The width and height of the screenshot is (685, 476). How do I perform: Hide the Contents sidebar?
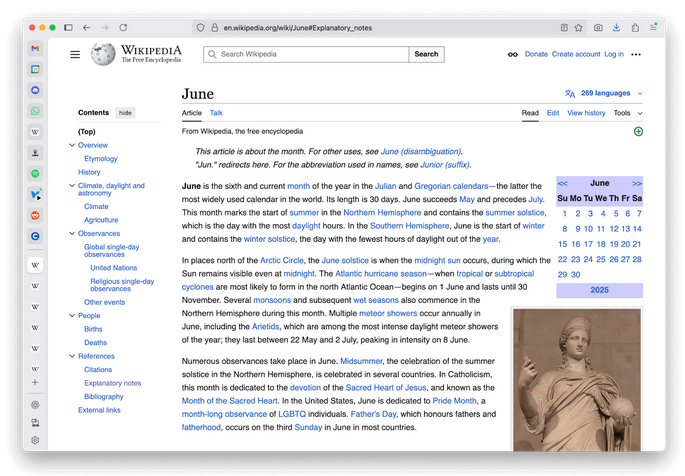tap(125, 113)
